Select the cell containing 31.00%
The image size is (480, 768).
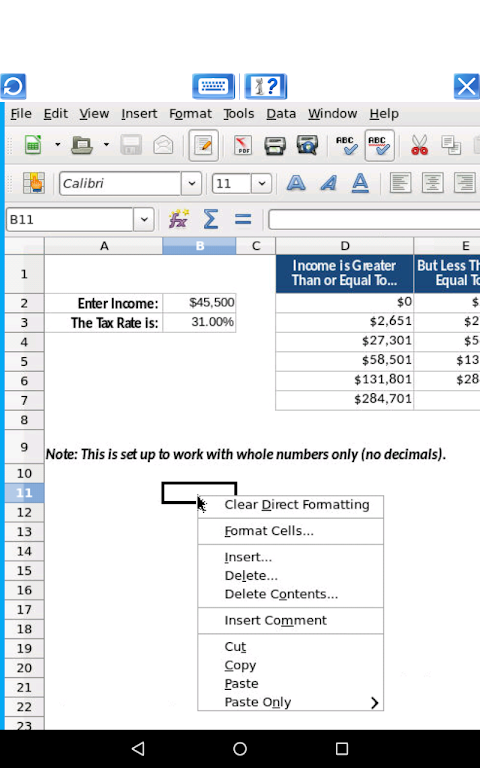coord(199,322)
